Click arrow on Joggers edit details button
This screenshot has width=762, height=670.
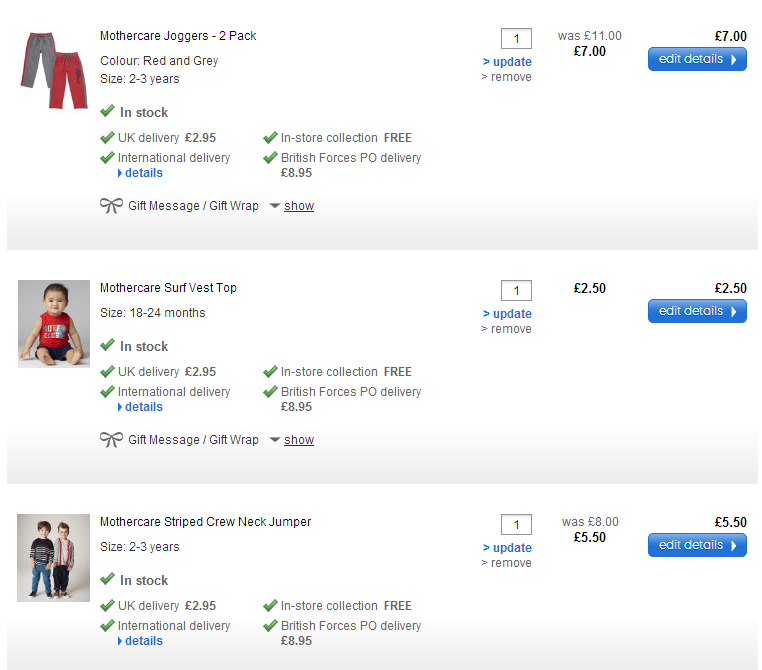click(x=733, y=59)
